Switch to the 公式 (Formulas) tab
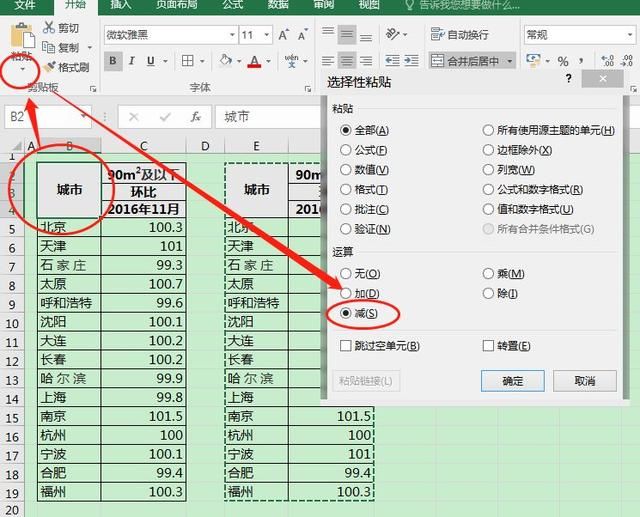 click(233, 5)
